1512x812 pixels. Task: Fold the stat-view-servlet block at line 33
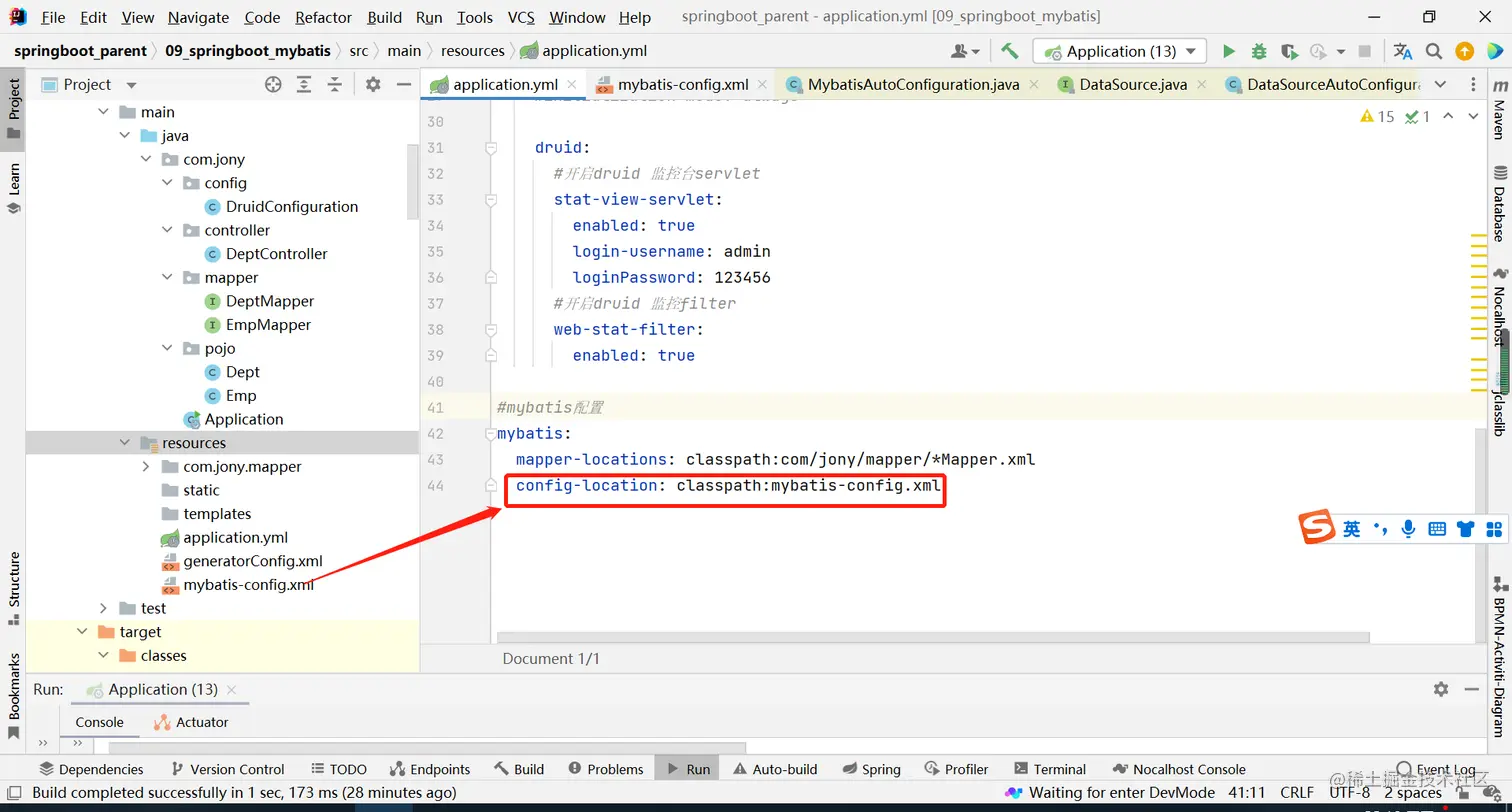pyautogui.click(x=491, y=200)
